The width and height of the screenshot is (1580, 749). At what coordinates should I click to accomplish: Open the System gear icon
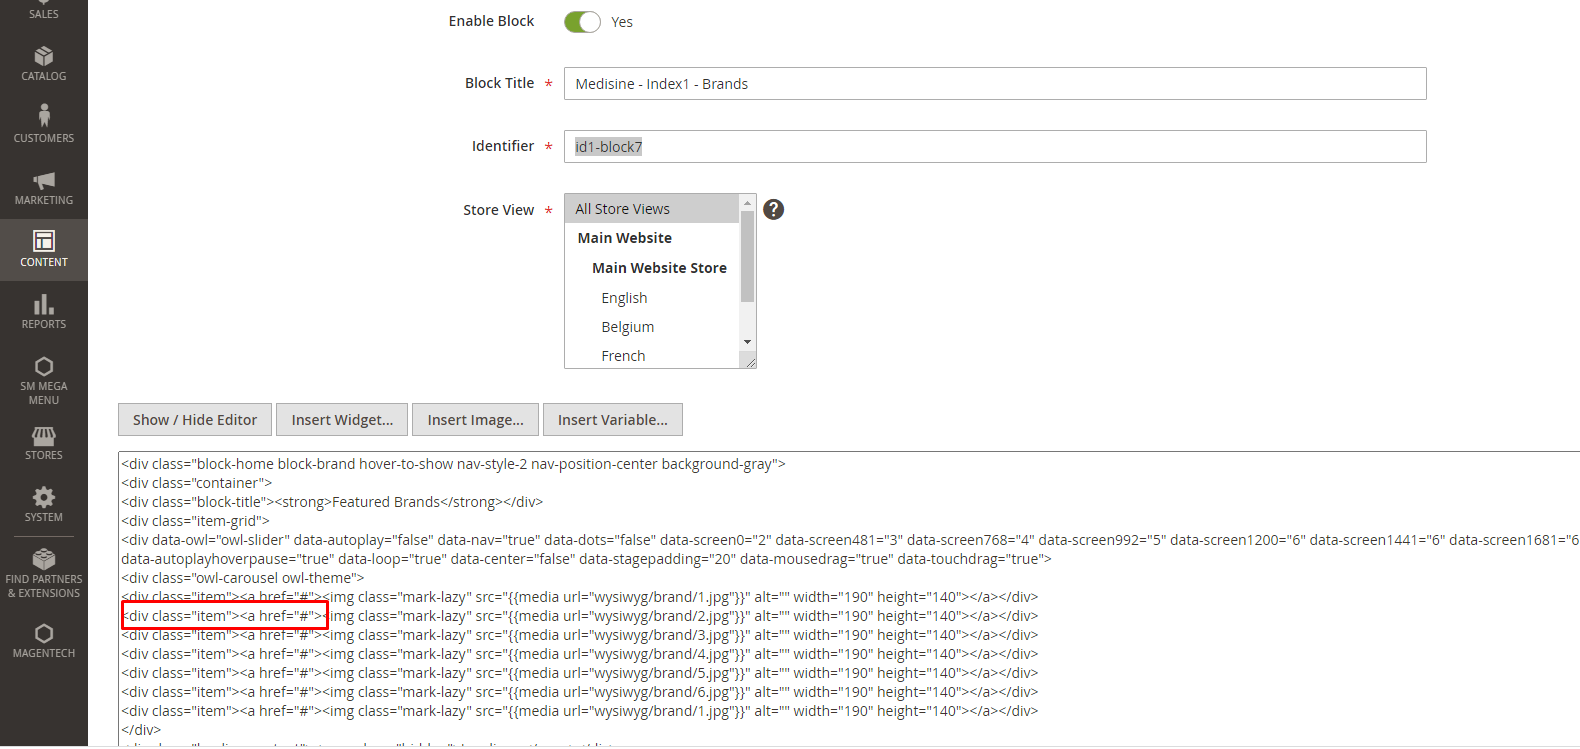coord(44,497)
